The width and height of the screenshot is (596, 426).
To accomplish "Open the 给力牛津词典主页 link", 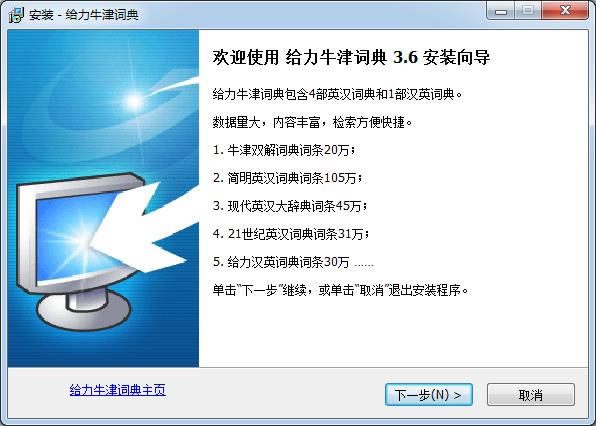I will tap(117, 390).
